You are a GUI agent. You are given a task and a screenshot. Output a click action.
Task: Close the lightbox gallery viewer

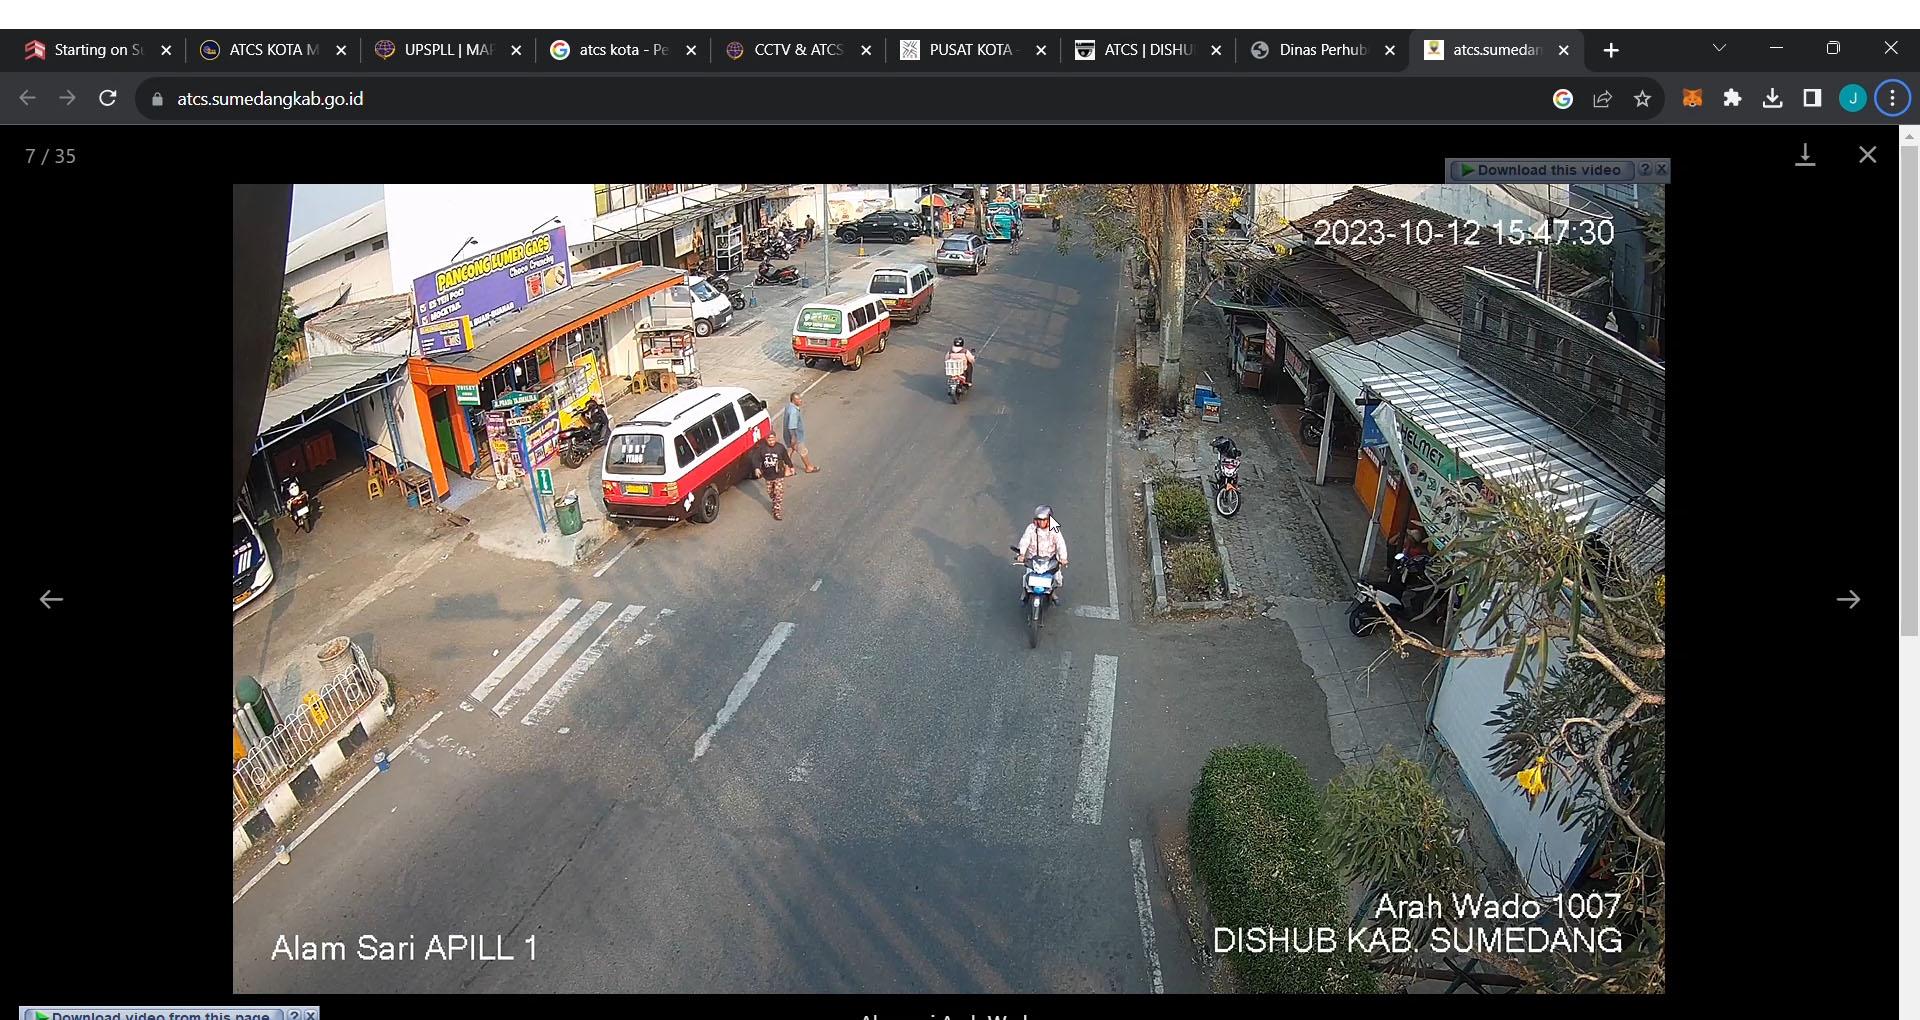pyautogui.click(x=1868, y=155)
